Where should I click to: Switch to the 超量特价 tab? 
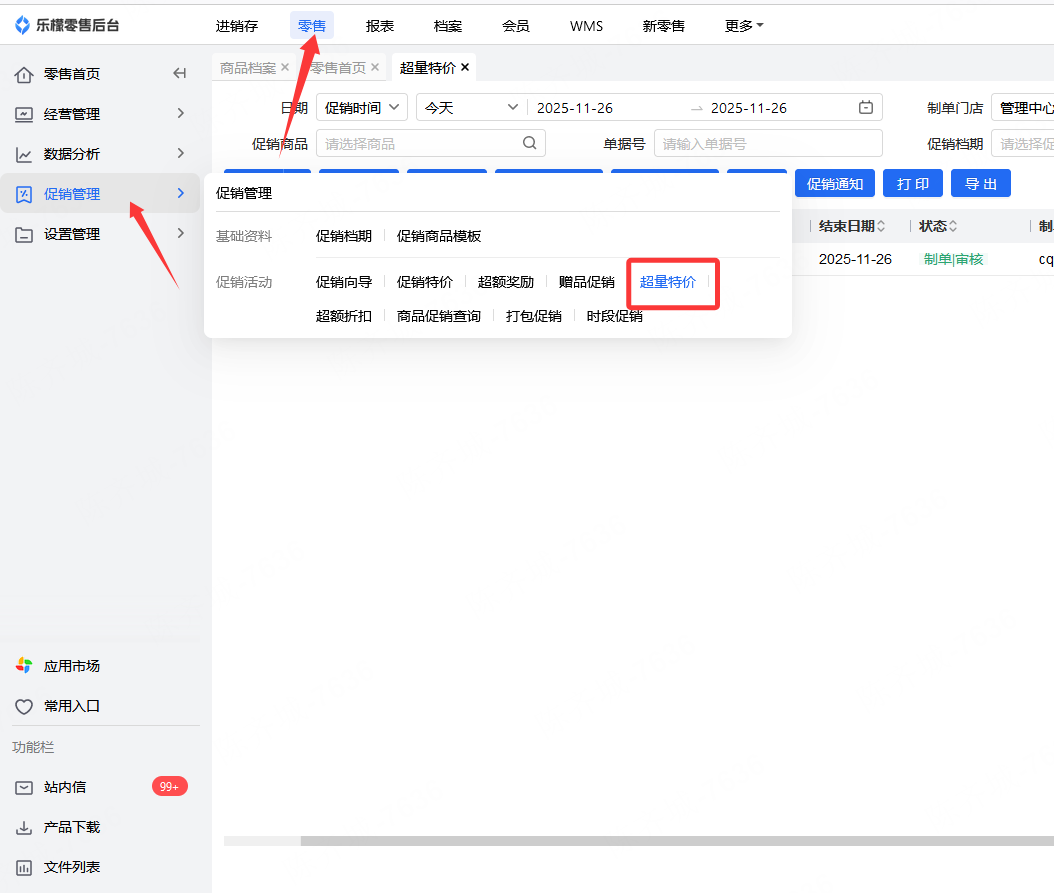428,68
